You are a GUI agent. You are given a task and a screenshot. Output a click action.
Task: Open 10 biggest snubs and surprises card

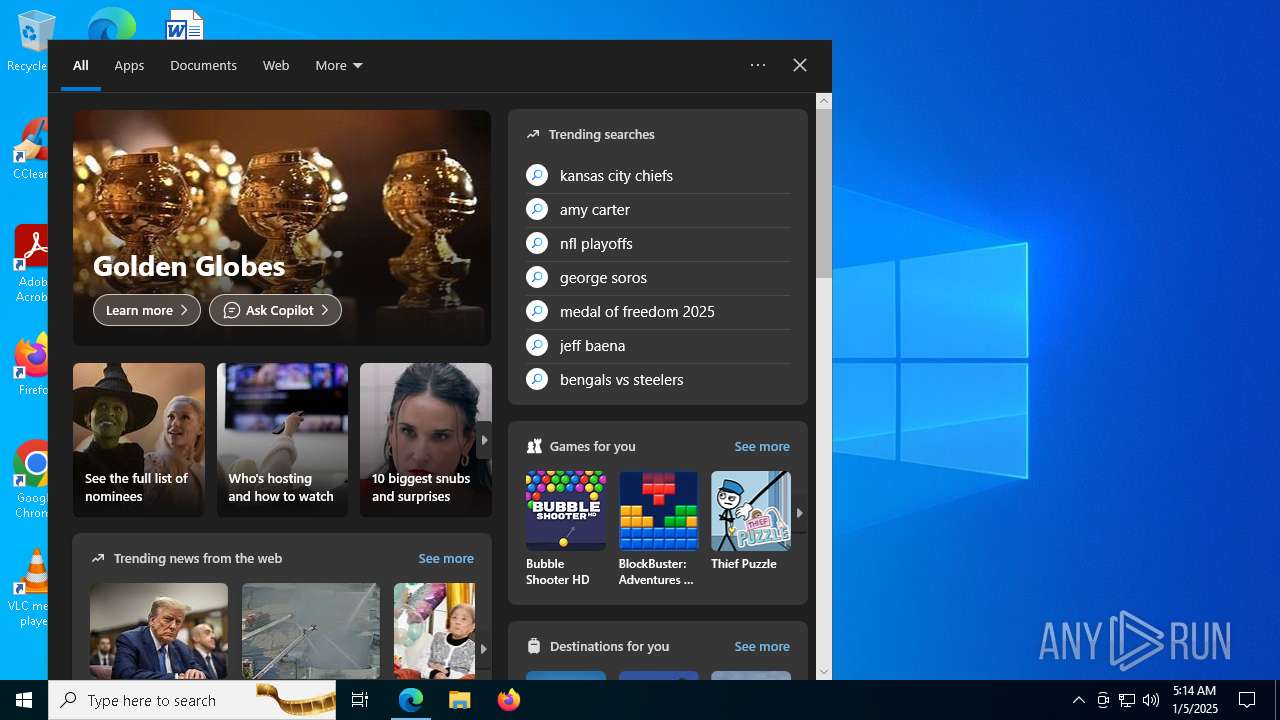(x=426, y=440)
